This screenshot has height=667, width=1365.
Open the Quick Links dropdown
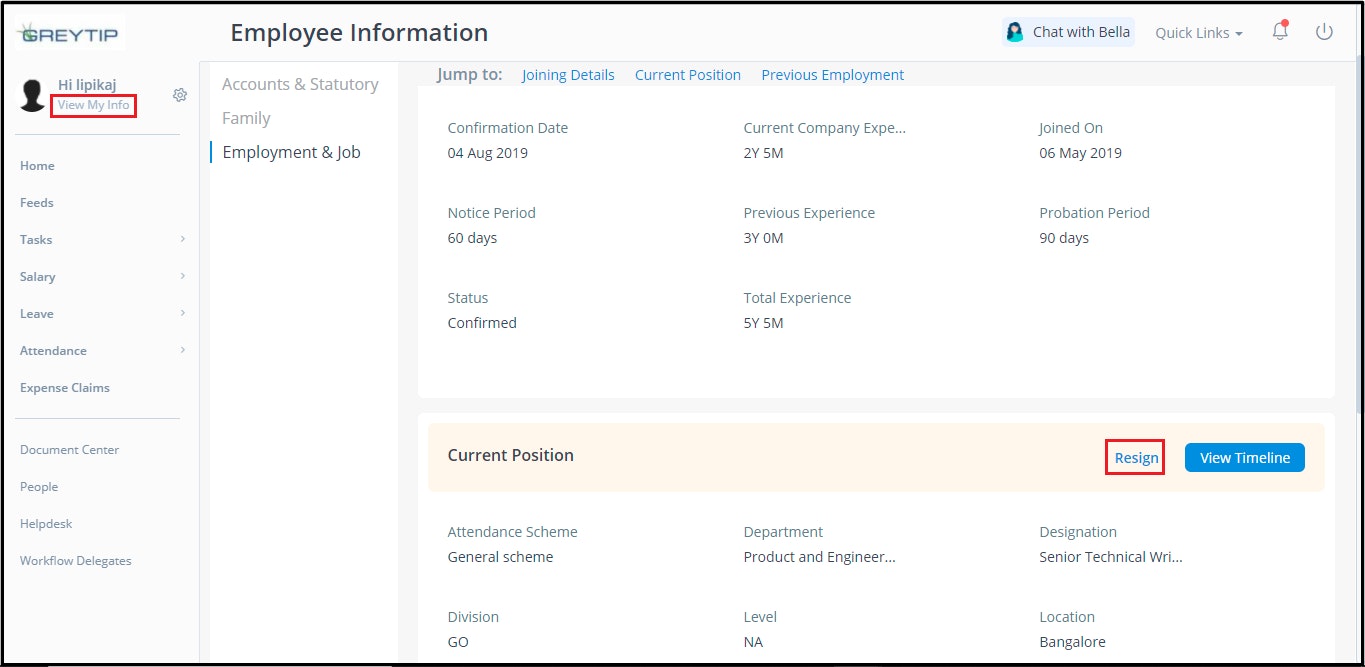(1197, 32)
